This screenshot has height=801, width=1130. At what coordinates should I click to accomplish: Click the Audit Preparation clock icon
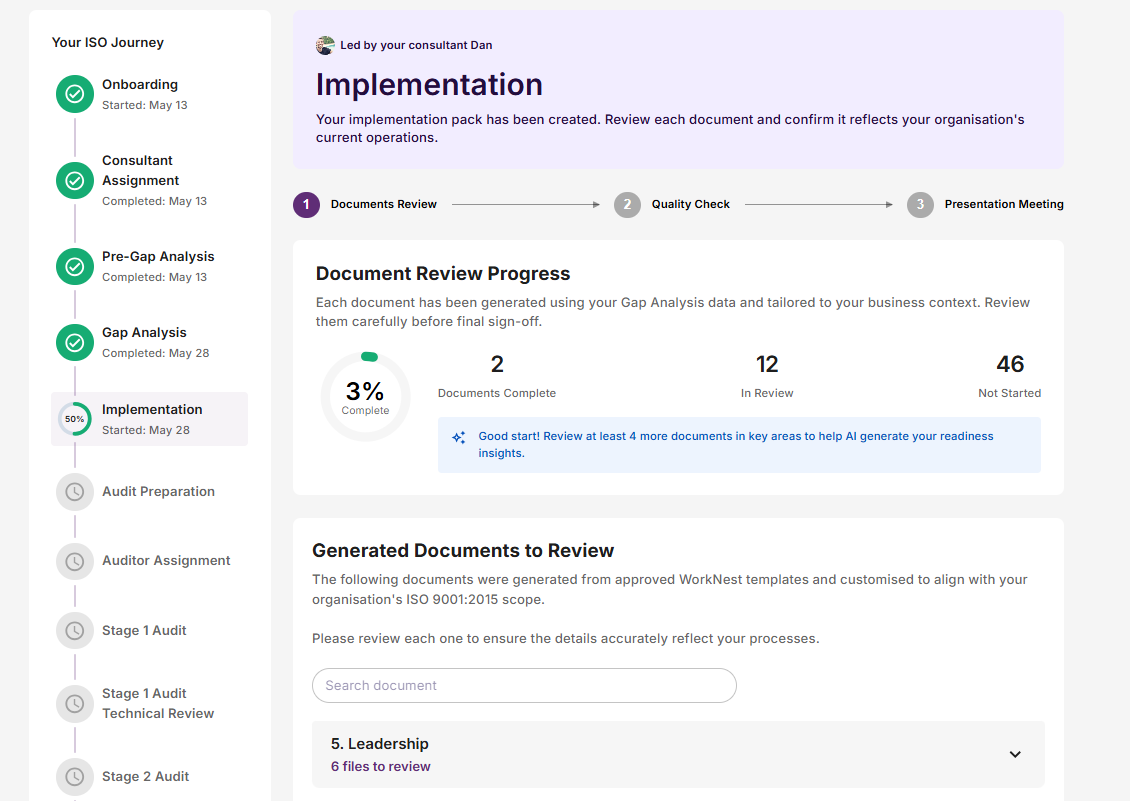pyautogui.click(x=75, y=492)
